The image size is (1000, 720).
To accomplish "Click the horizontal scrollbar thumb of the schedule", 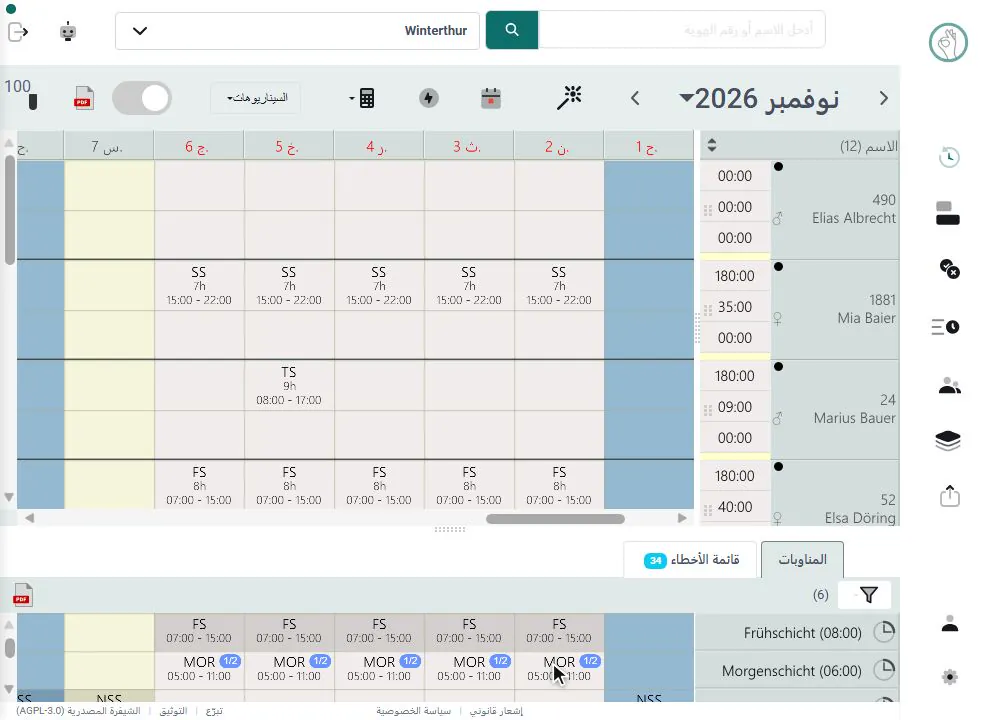I will coord(555,518).
